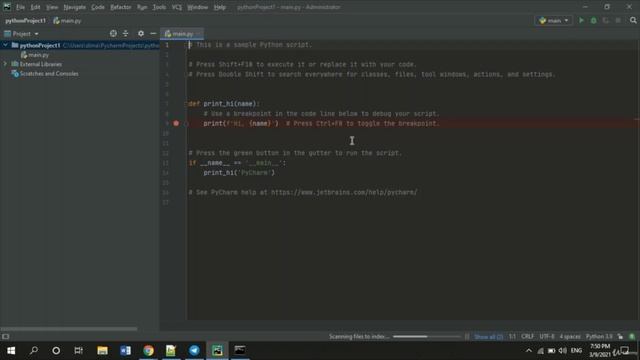Screen dimensions: 640x360
Task: Click main.py breadcrumb in navigation bar
Action: 67,20
